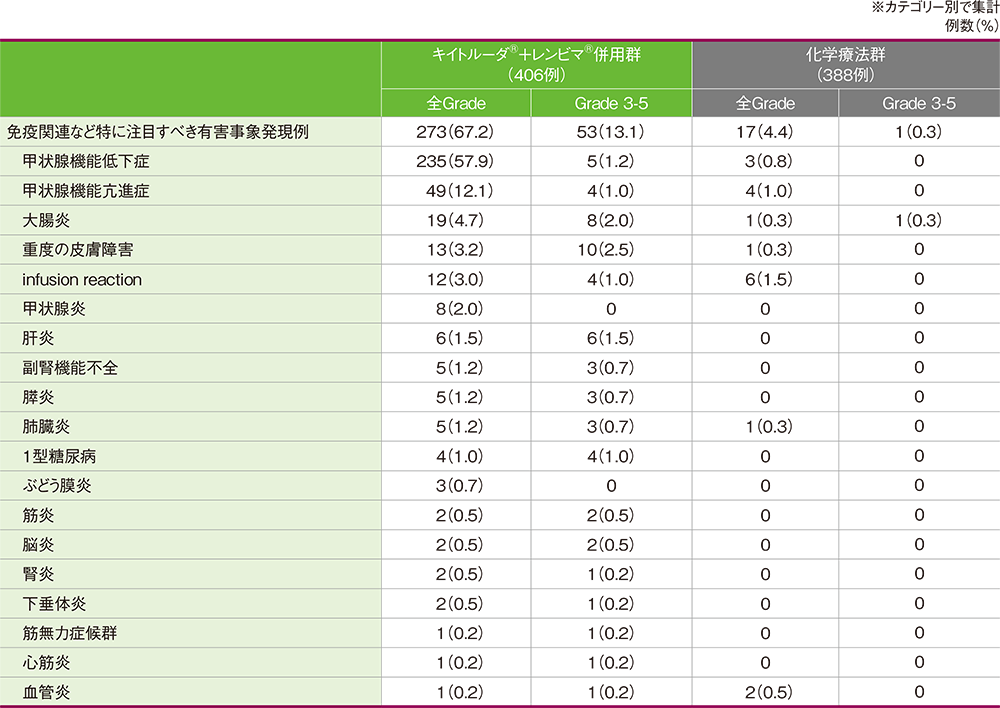Click the 化学療法群 (388例) header
The image size is (1000, 708).
[845, 65]
